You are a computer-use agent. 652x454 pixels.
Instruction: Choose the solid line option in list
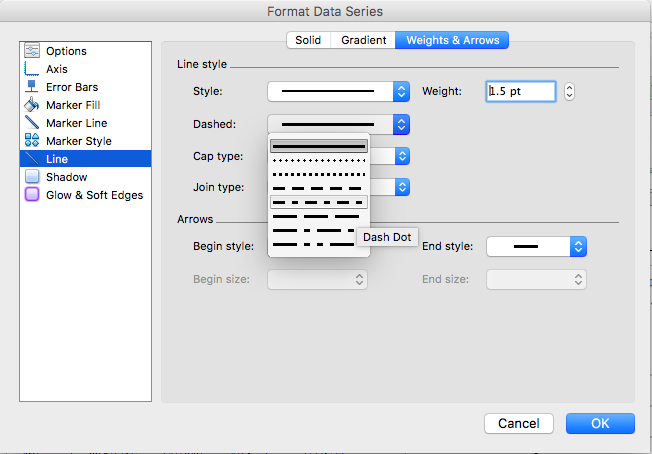coord(318,146)
